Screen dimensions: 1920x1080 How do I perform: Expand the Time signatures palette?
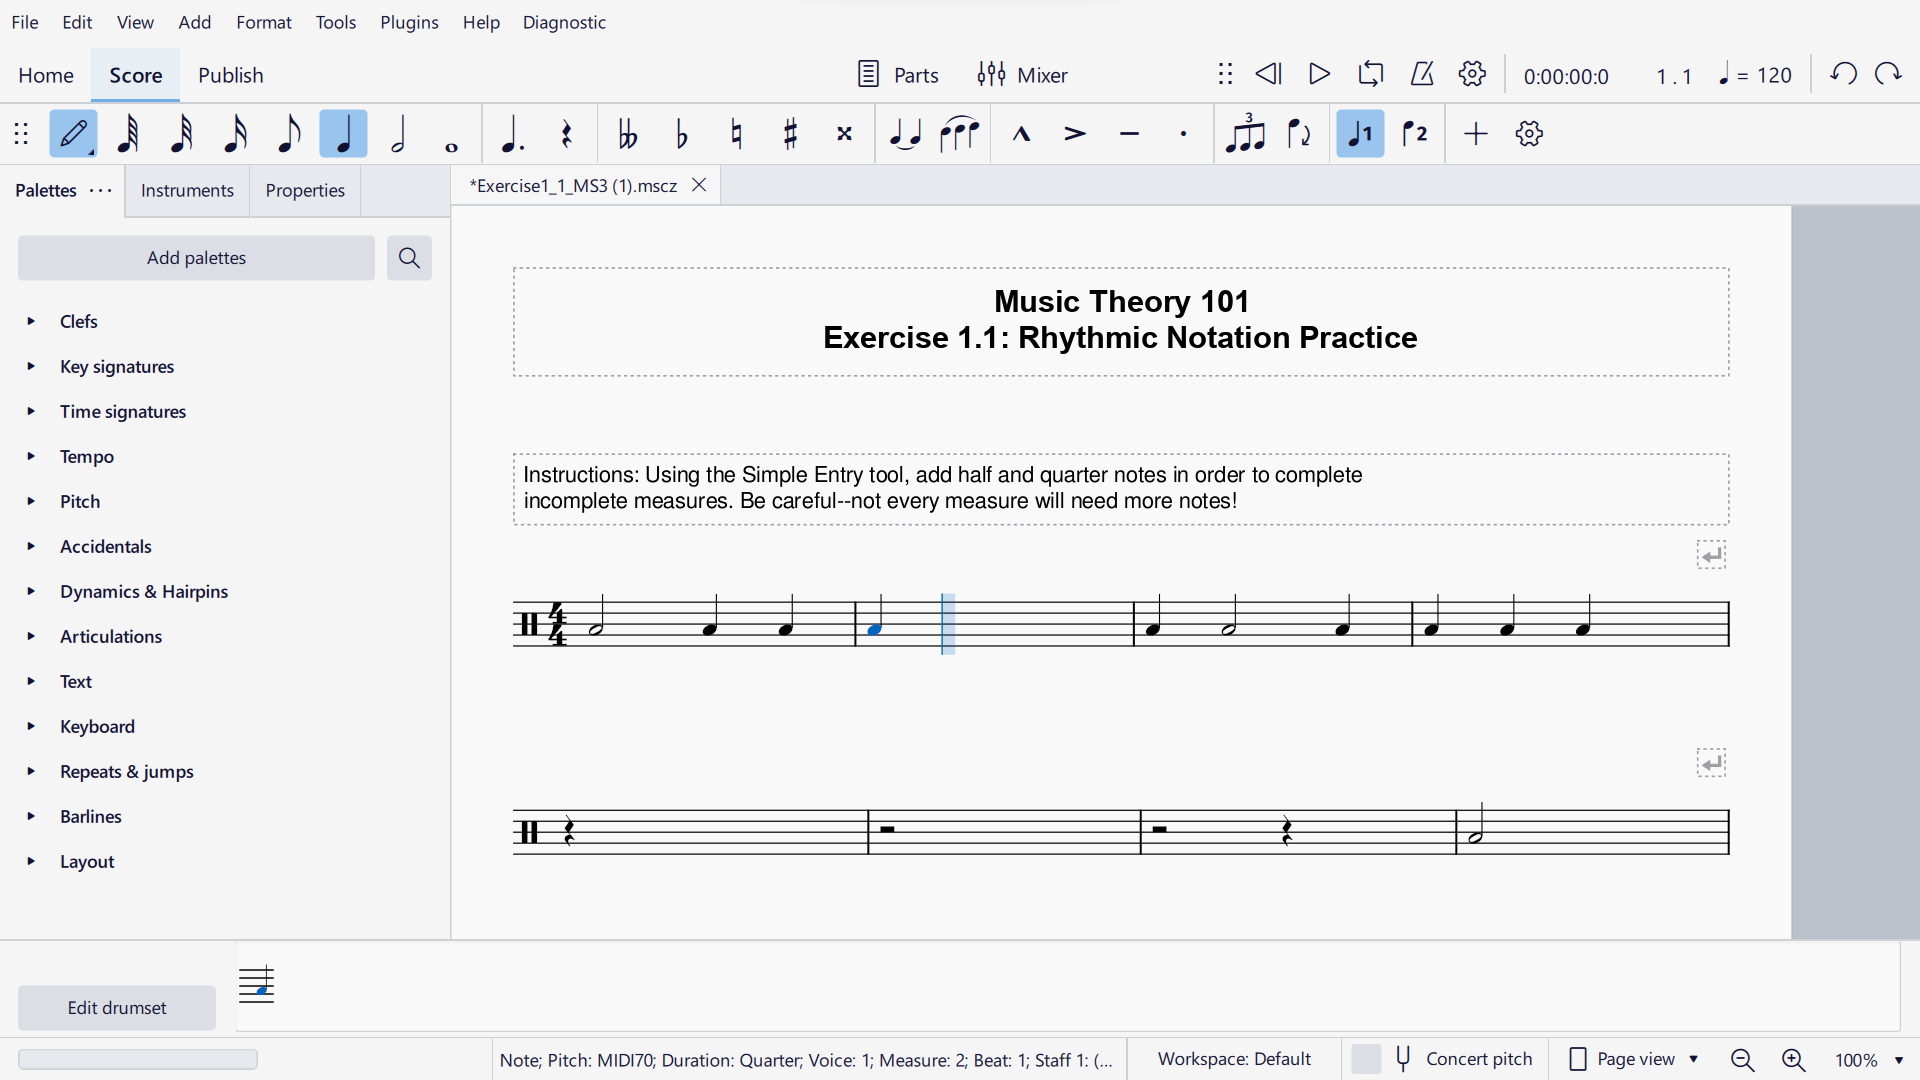(x=31, y=411)
